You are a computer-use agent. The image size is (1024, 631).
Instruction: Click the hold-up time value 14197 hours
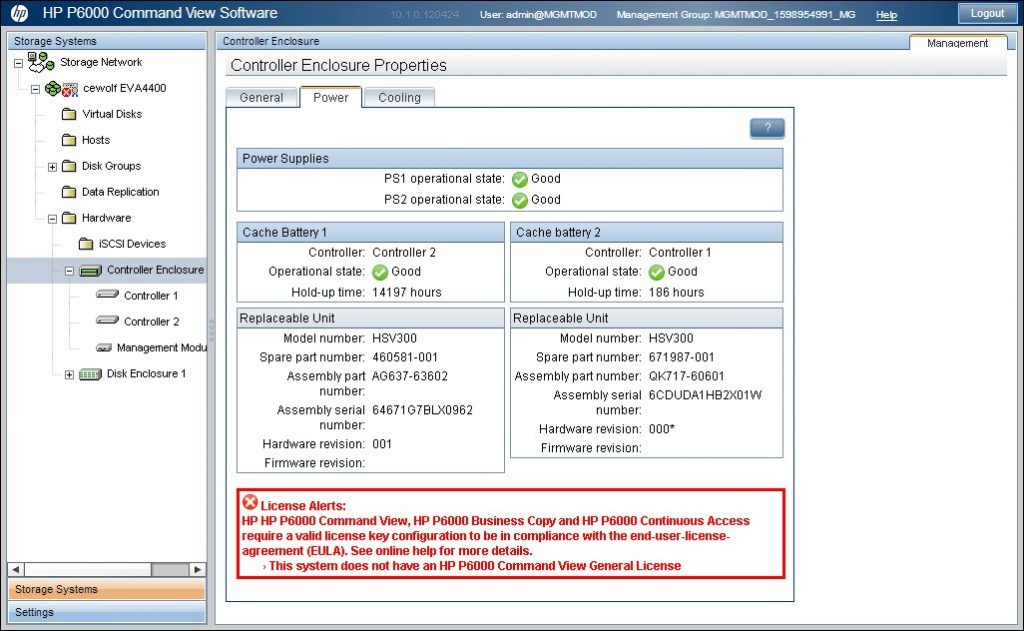[x=407, y=292]
